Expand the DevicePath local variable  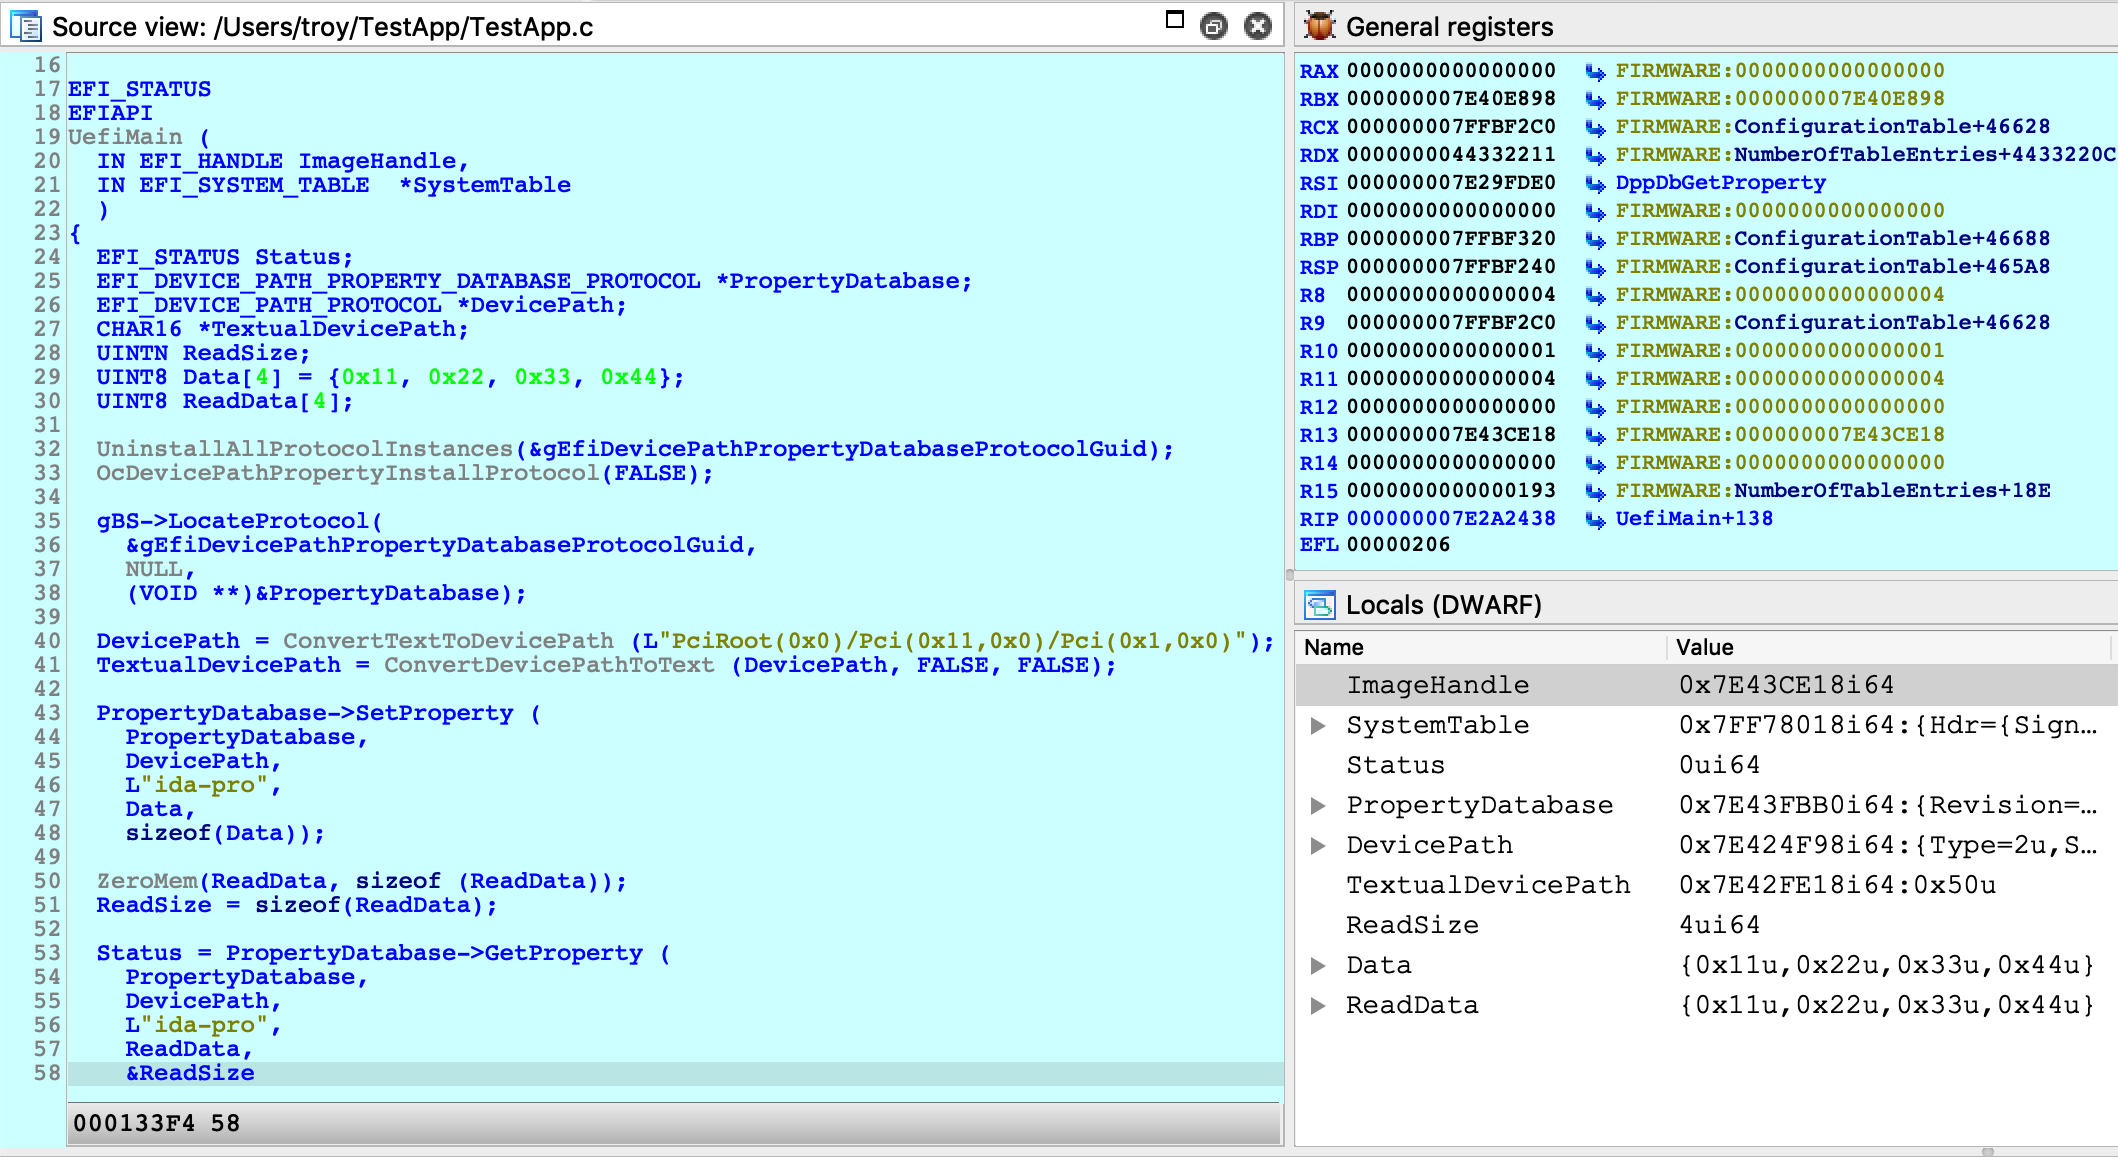click(x=1318, y=846)
